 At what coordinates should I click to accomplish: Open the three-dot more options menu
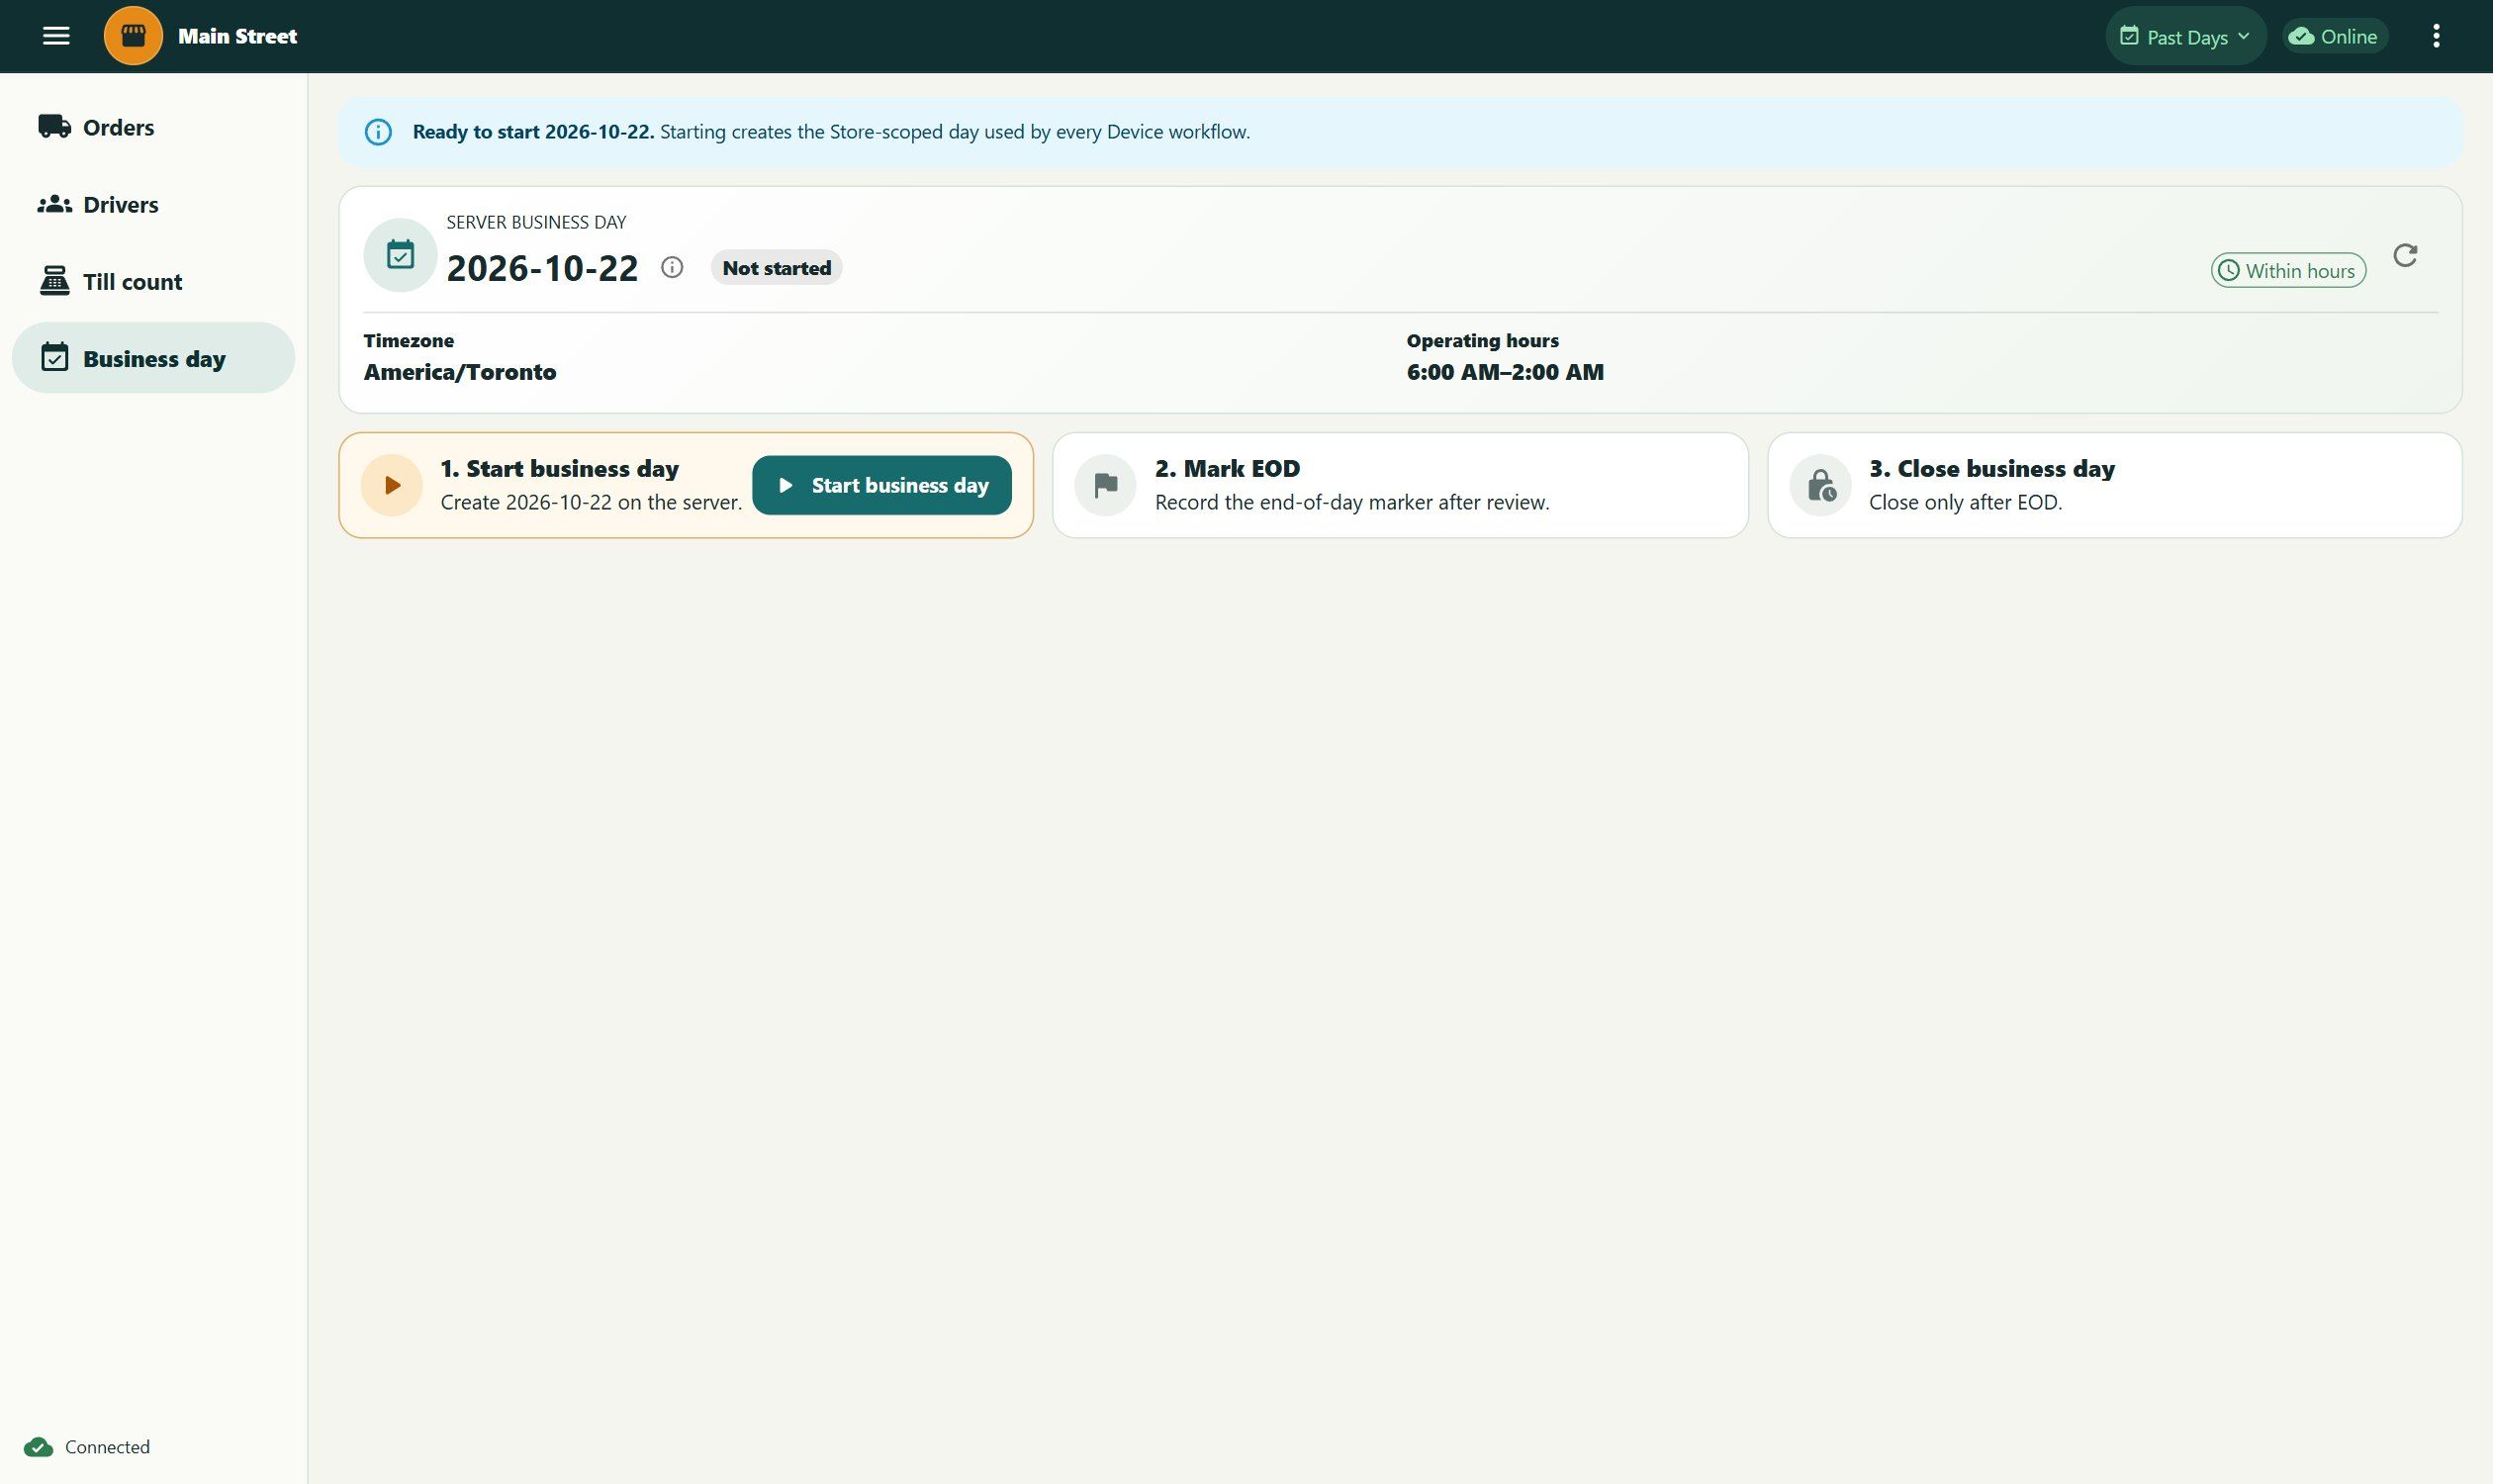coord(2436,36)
